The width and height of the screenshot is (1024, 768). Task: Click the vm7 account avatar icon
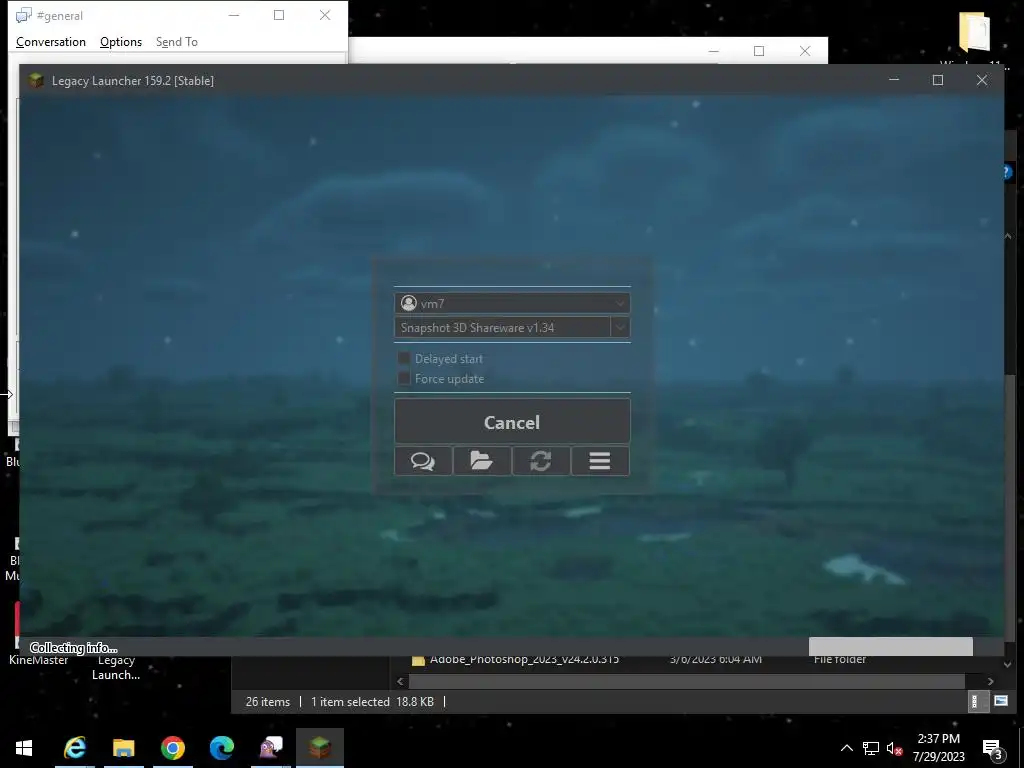[x=409, y=303]
